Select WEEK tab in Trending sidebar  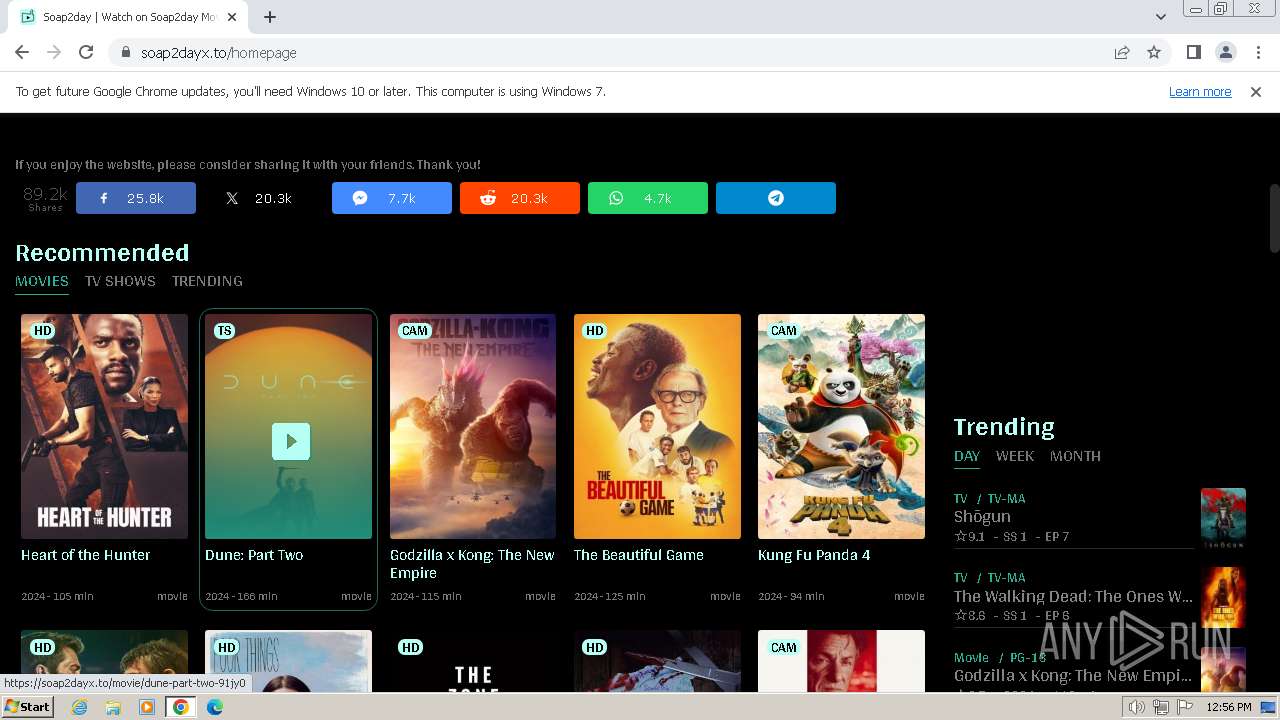click(x=1015, y=456)
